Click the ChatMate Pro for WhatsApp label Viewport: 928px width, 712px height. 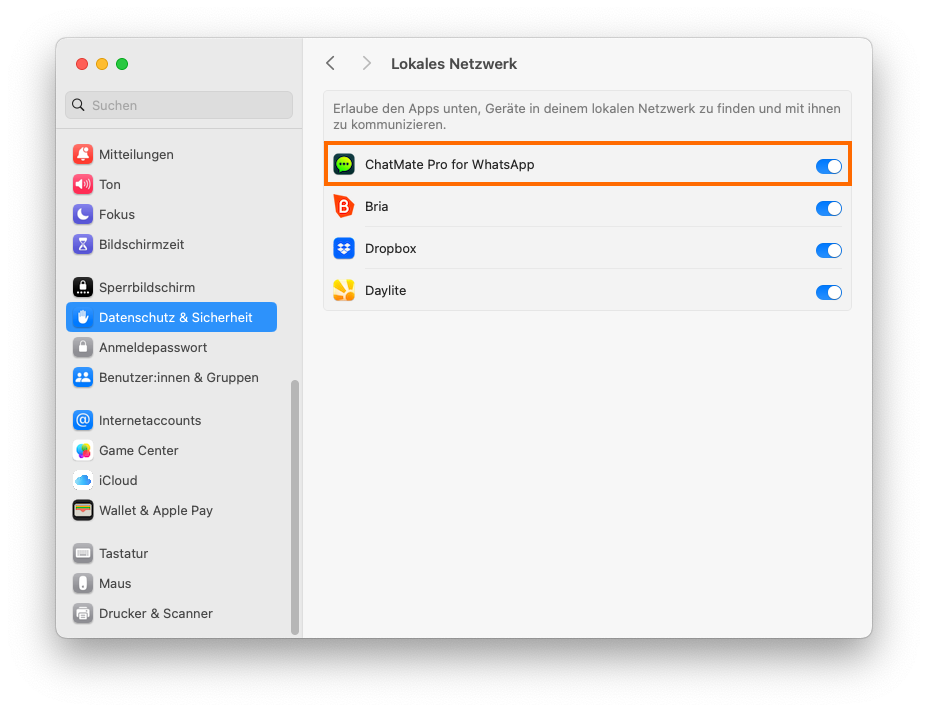pyautogui.click(x=450, y=165)
